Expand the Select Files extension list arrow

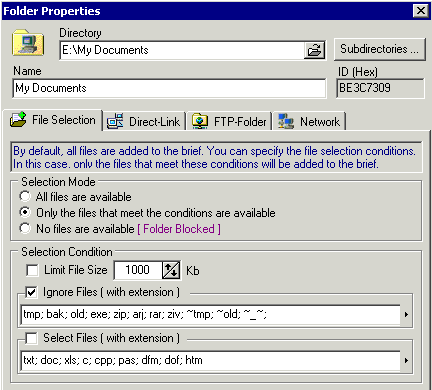[406, 360]
